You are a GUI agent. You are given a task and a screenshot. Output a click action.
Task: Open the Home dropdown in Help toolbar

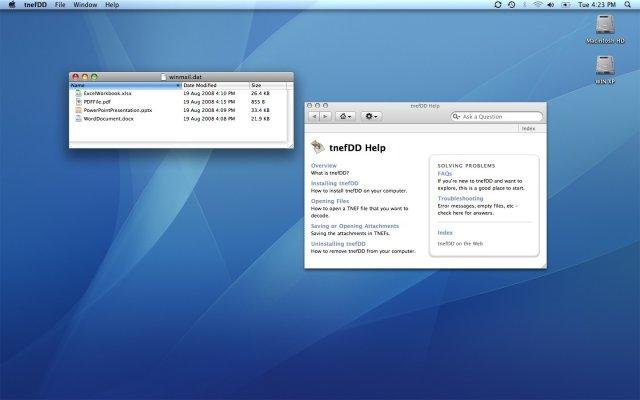click(345, 116)
